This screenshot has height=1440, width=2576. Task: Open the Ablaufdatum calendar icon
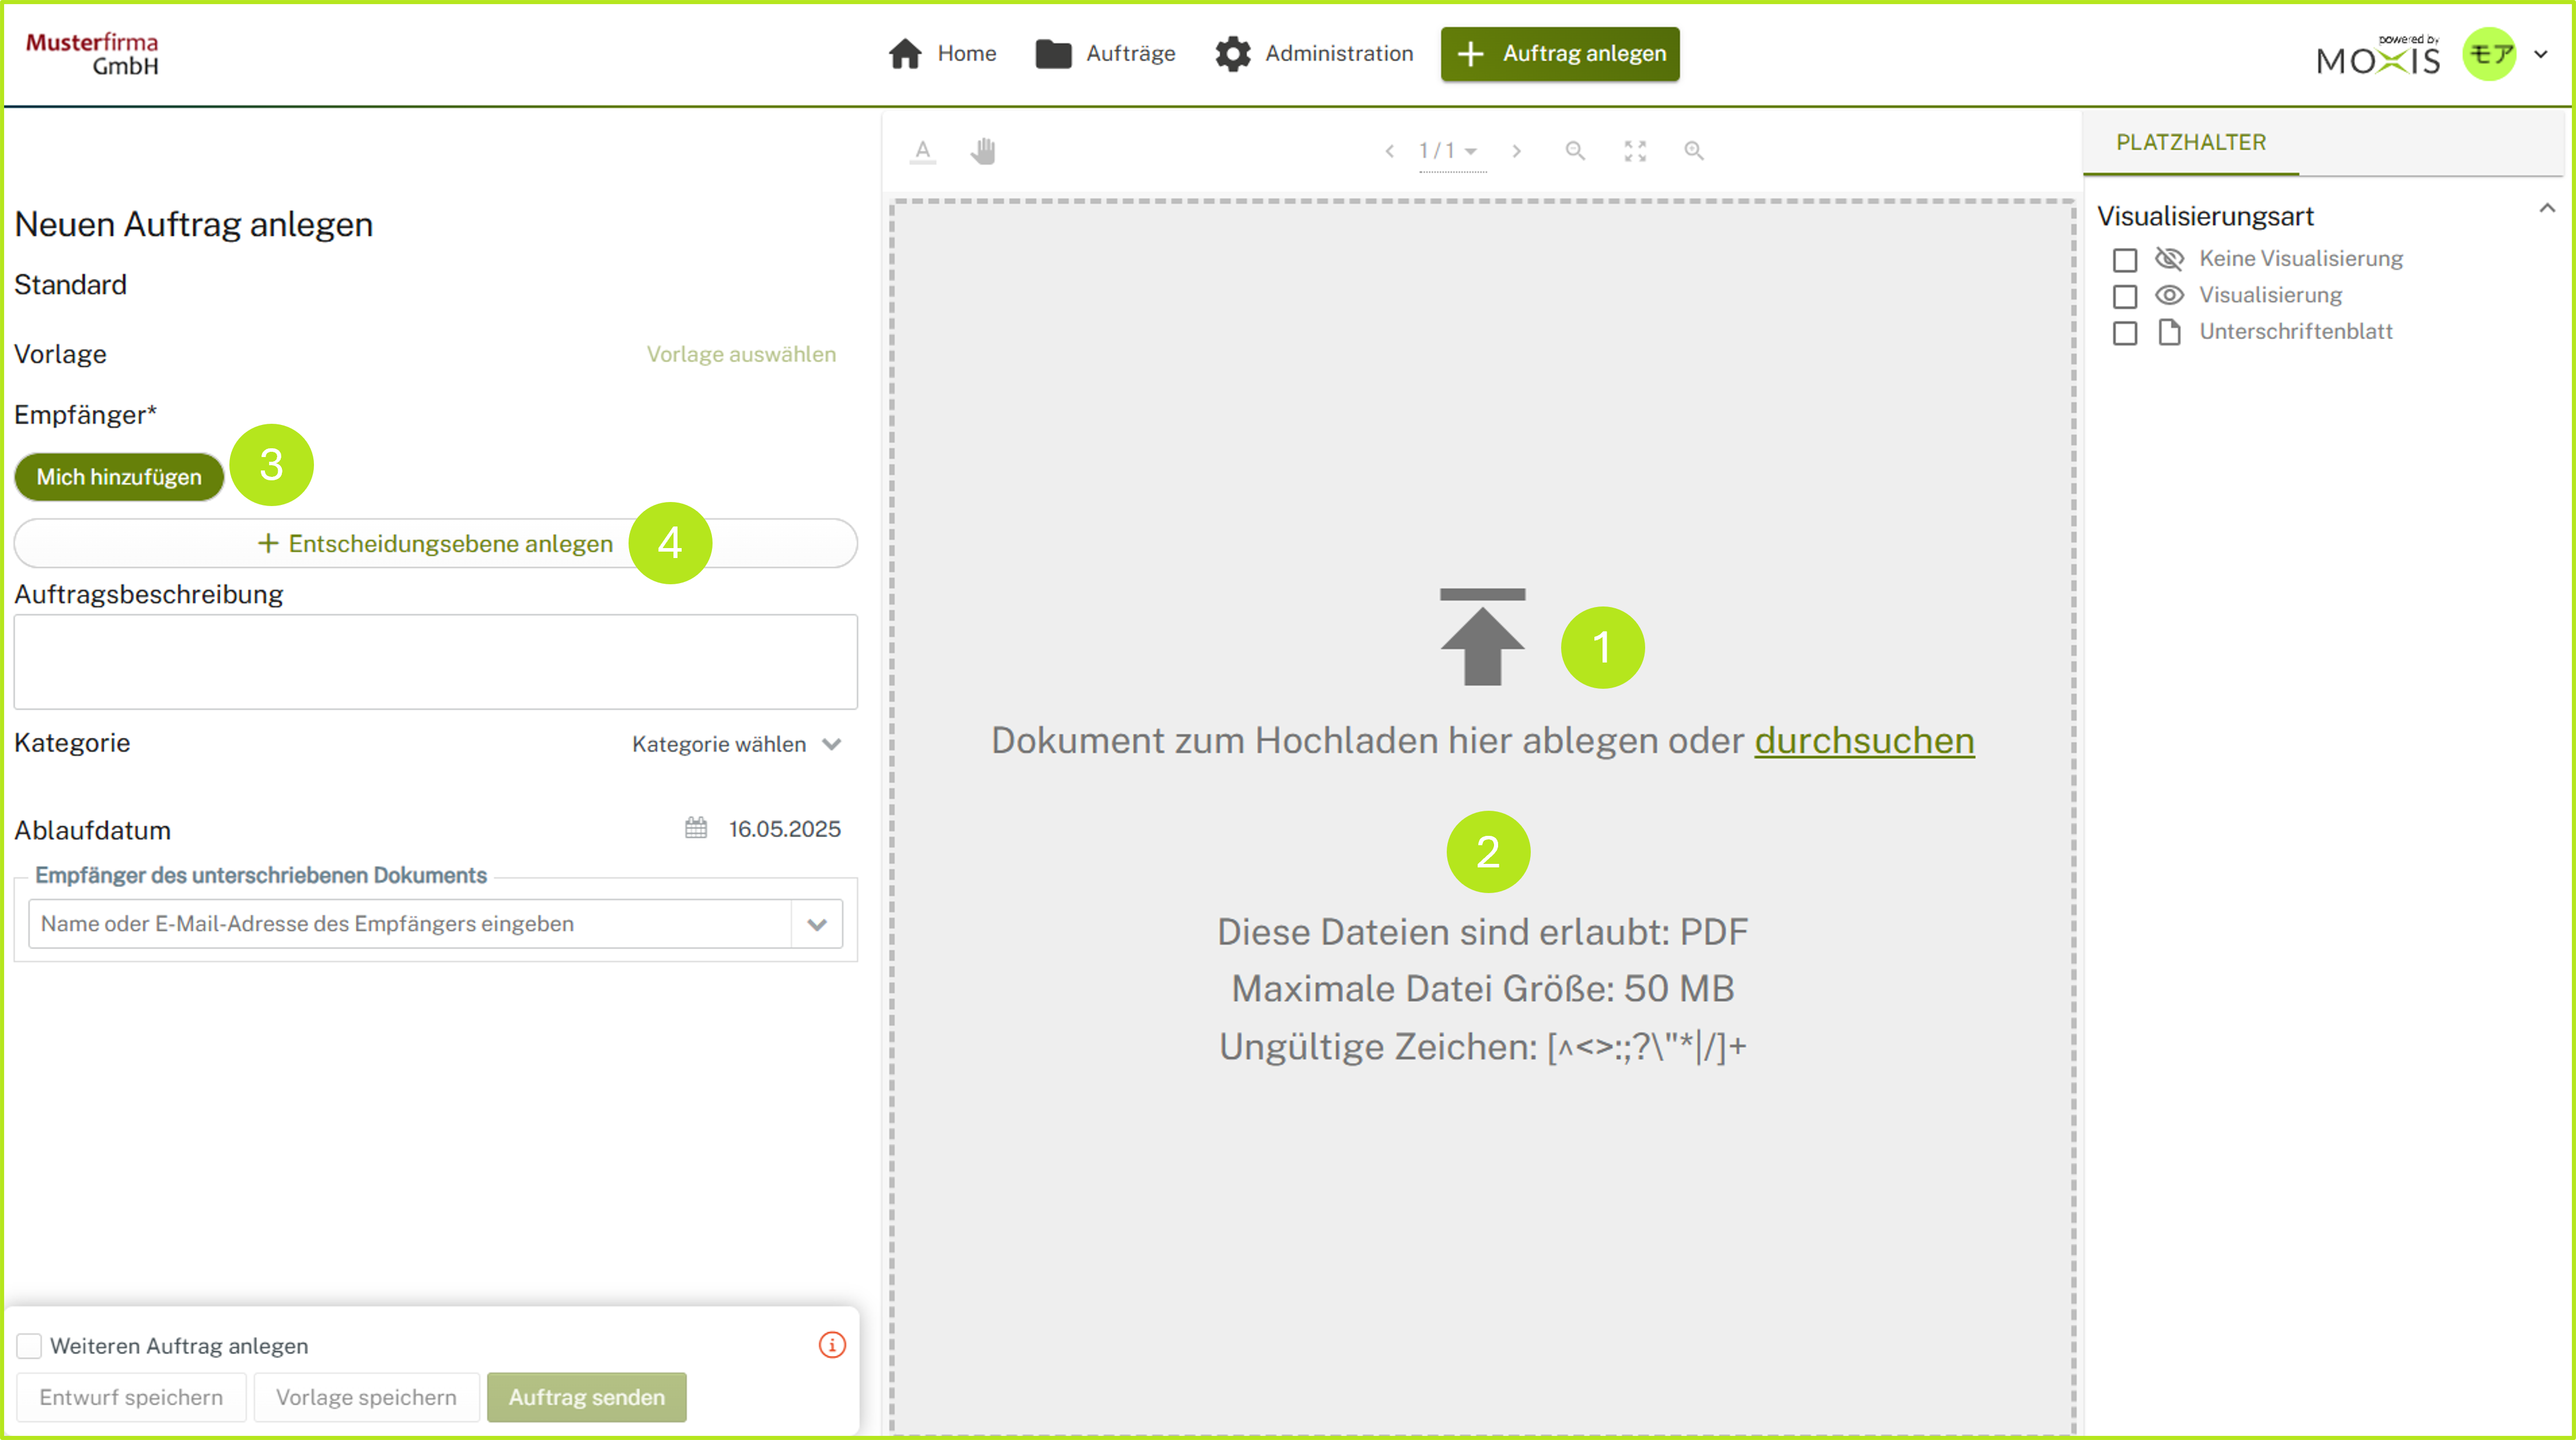(x=696, y=828)
